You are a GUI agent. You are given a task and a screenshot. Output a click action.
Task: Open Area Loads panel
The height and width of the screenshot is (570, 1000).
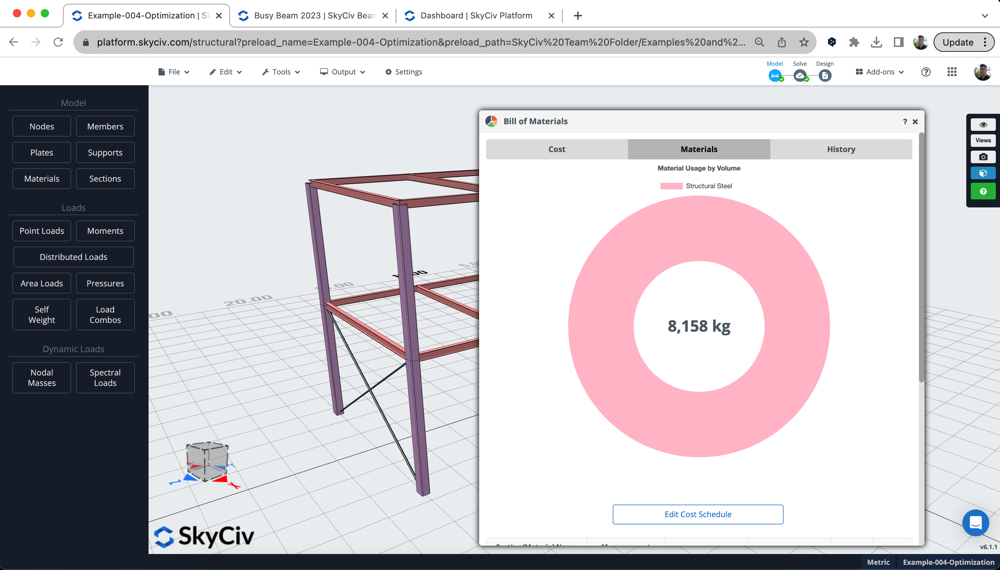(41, 283)
